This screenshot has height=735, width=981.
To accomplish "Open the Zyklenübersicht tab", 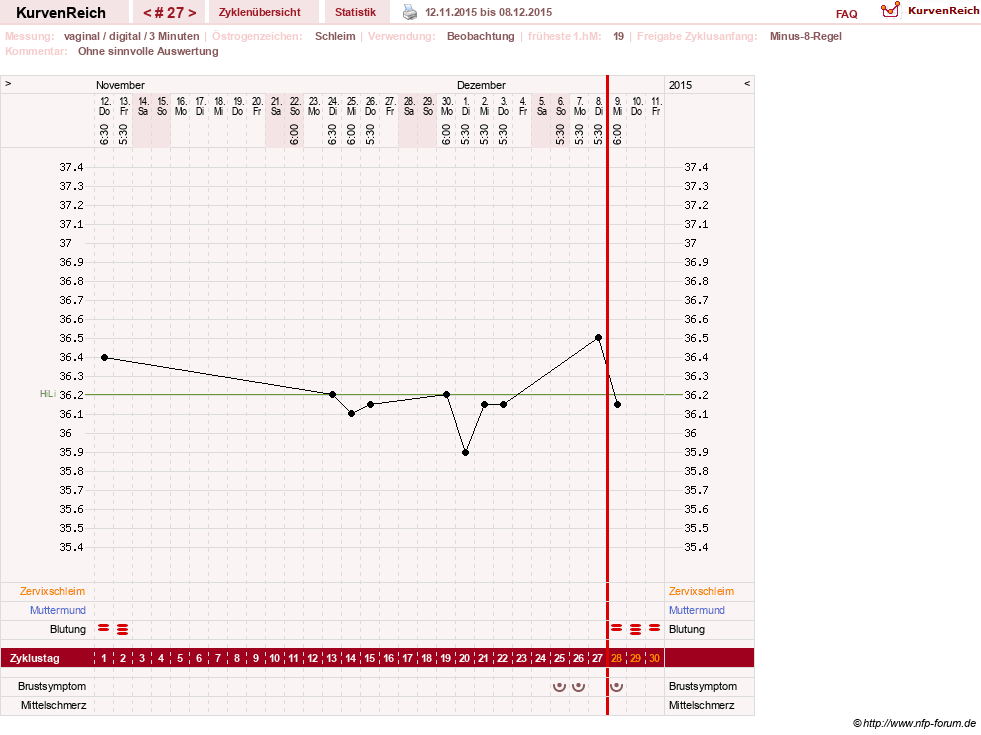I will click(x=260, y=12).
